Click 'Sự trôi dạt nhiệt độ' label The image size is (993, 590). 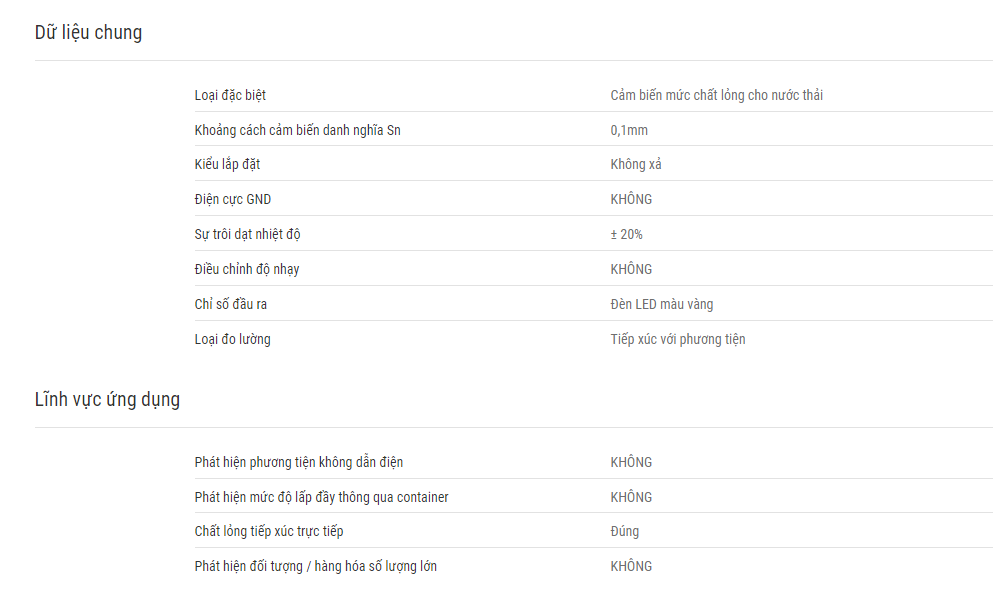point(247,234)
